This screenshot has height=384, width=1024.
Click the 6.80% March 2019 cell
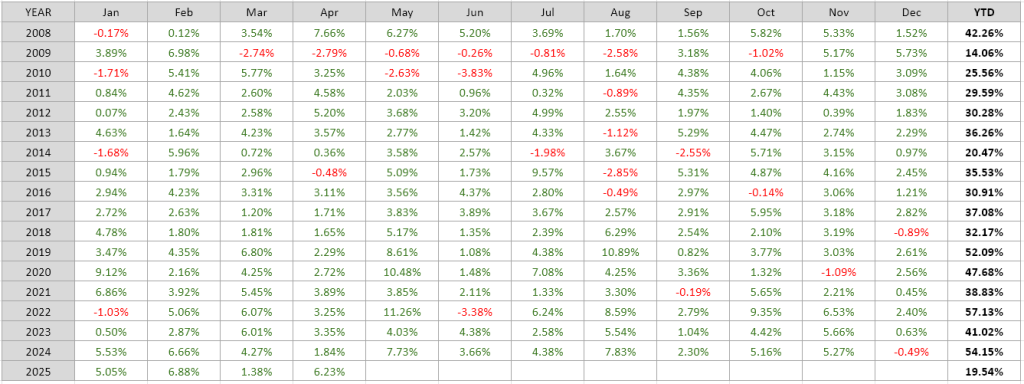[257, 251]
